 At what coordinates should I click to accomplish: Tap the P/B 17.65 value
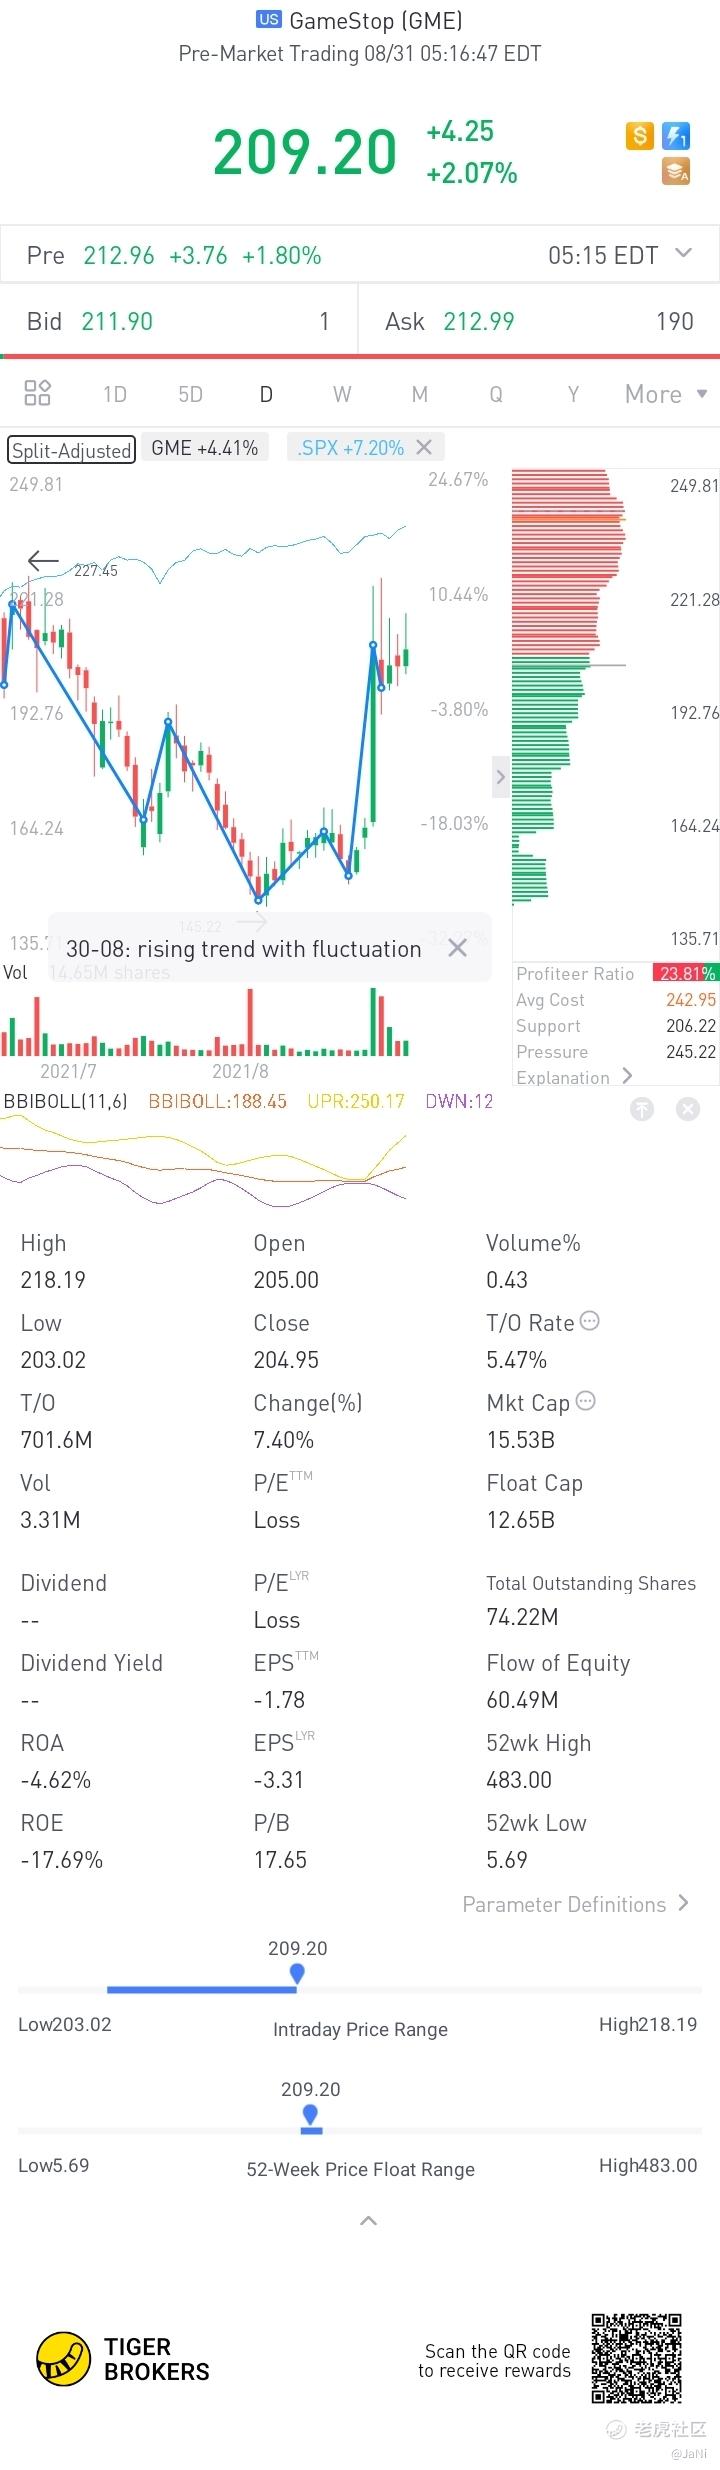[x=280, y=1859]
